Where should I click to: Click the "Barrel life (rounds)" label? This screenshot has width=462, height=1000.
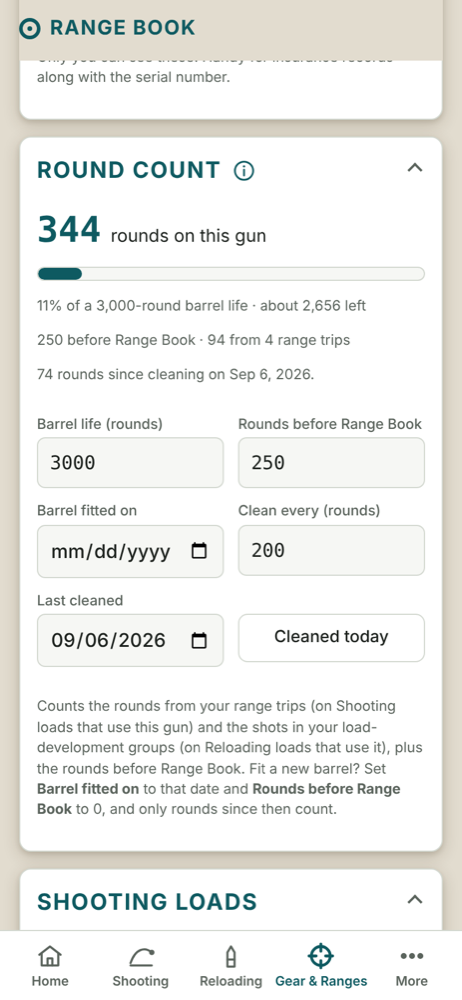(100, 424)
